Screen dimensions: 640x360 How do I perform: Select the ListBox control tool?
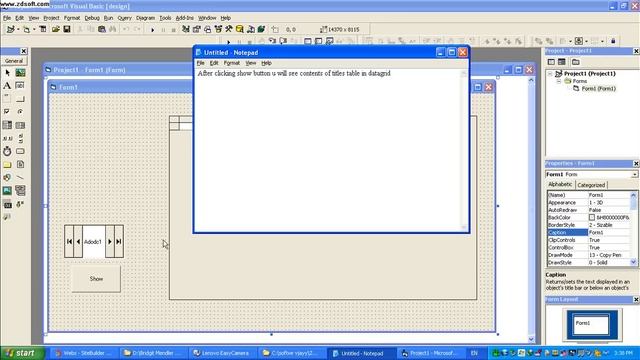point(20,125)
